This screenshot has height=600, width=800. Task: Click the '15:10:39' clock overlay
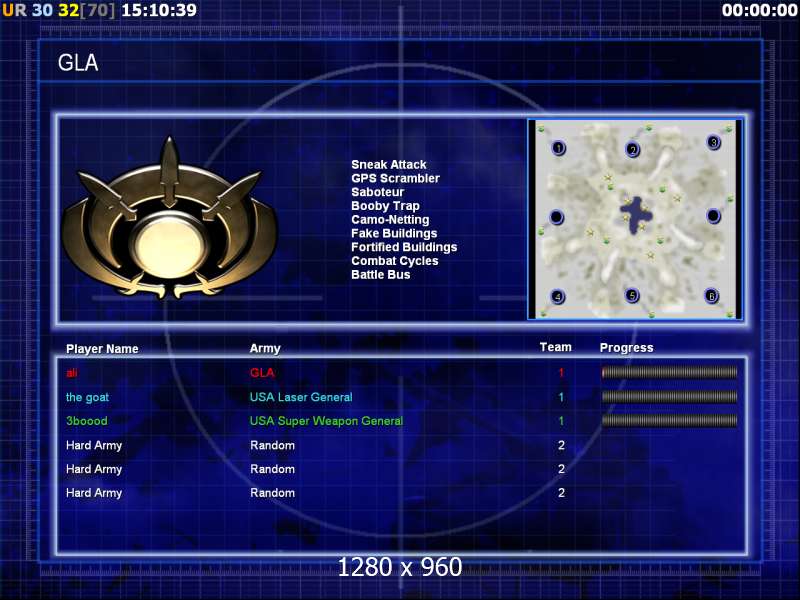click(x=159, y=10)
